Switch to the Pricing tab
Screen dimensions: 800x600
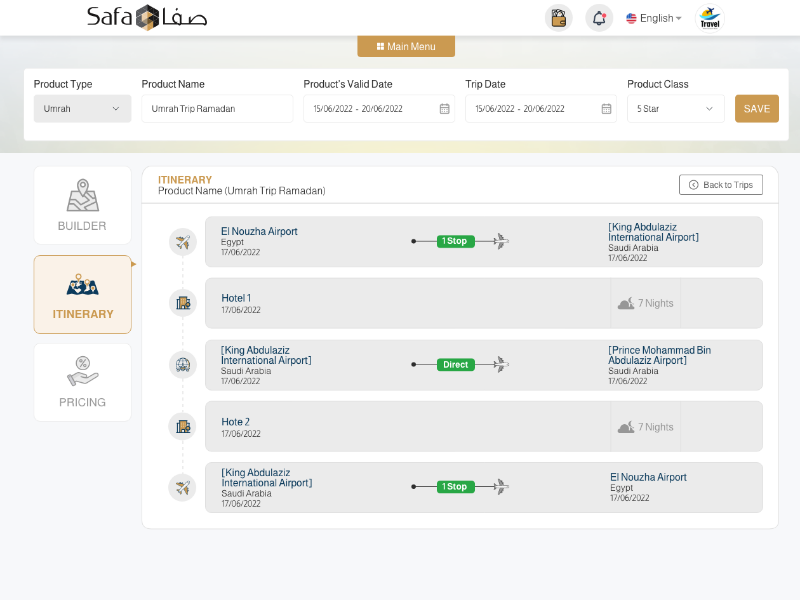(82, 383)
